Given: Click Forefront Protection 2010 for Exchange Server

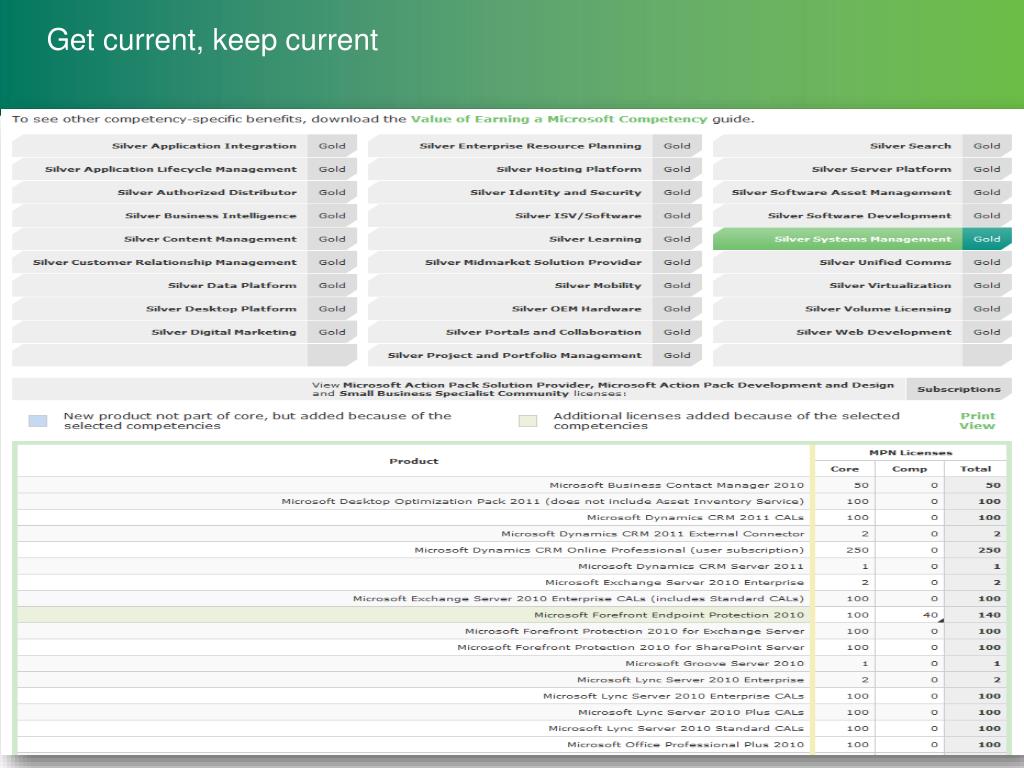Looking at the screenshot, I should pos(635,632).
